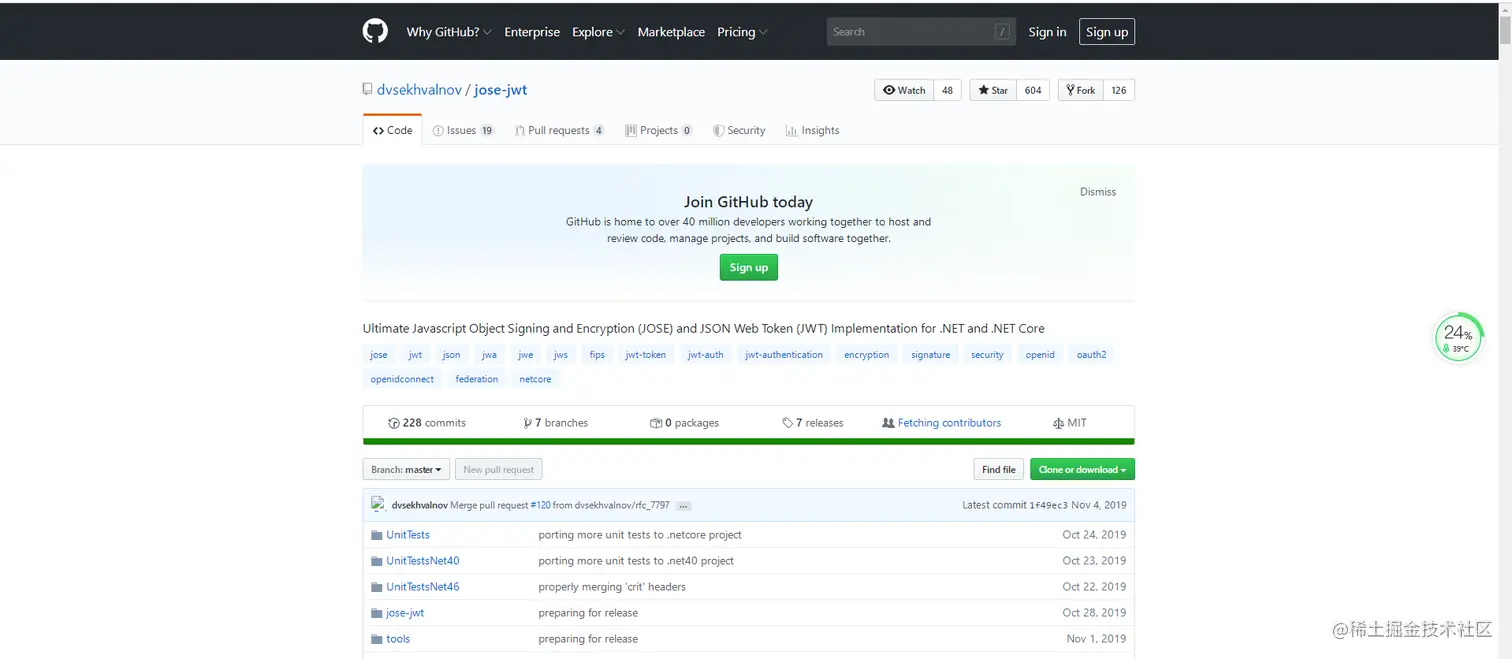The width and height of the screenshot is (1512, 659).
Task: Click the folder icon for UnitTests
Action: point(377,535)
